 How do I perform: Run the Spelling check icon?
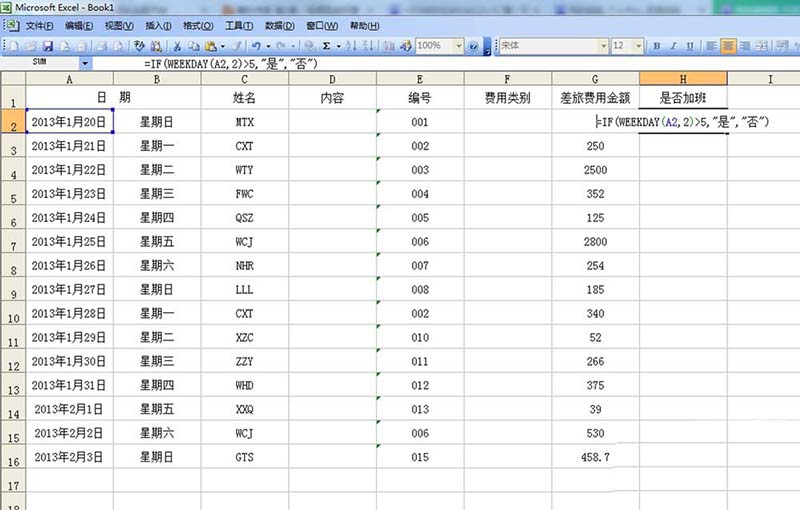coord(139,46)
